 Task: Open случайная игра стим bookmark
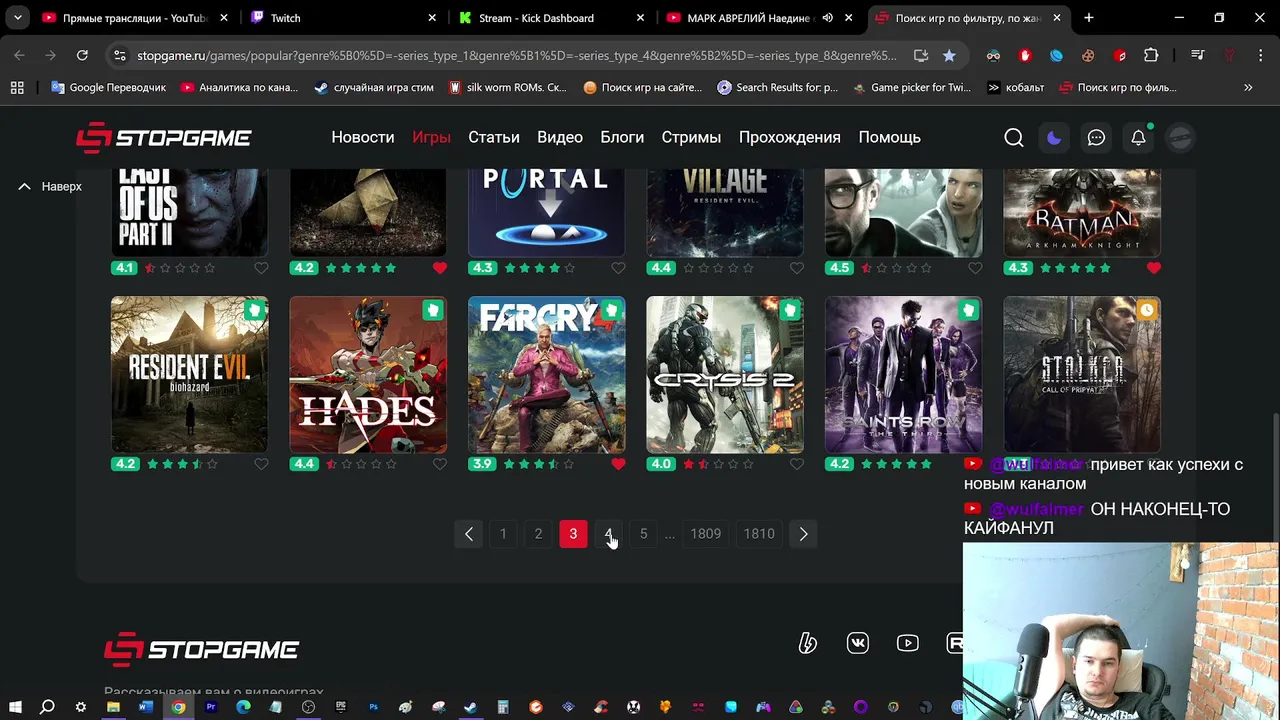pos(374,88)
